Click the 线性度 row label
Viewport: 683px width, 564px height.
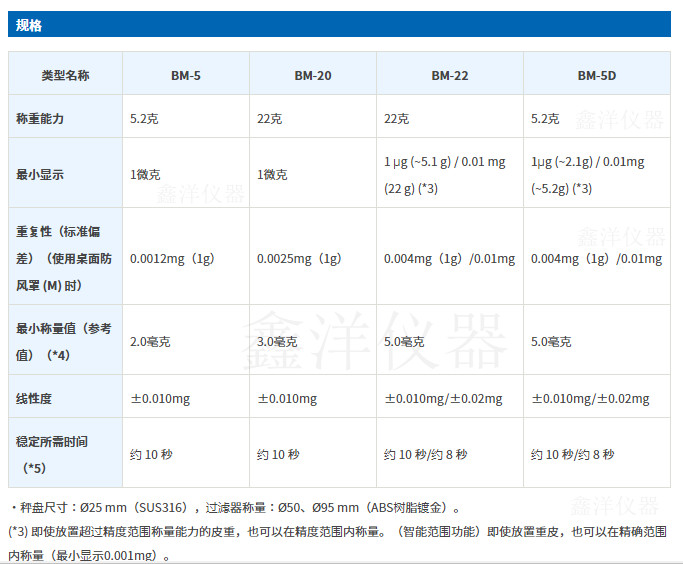click(35, 398)
